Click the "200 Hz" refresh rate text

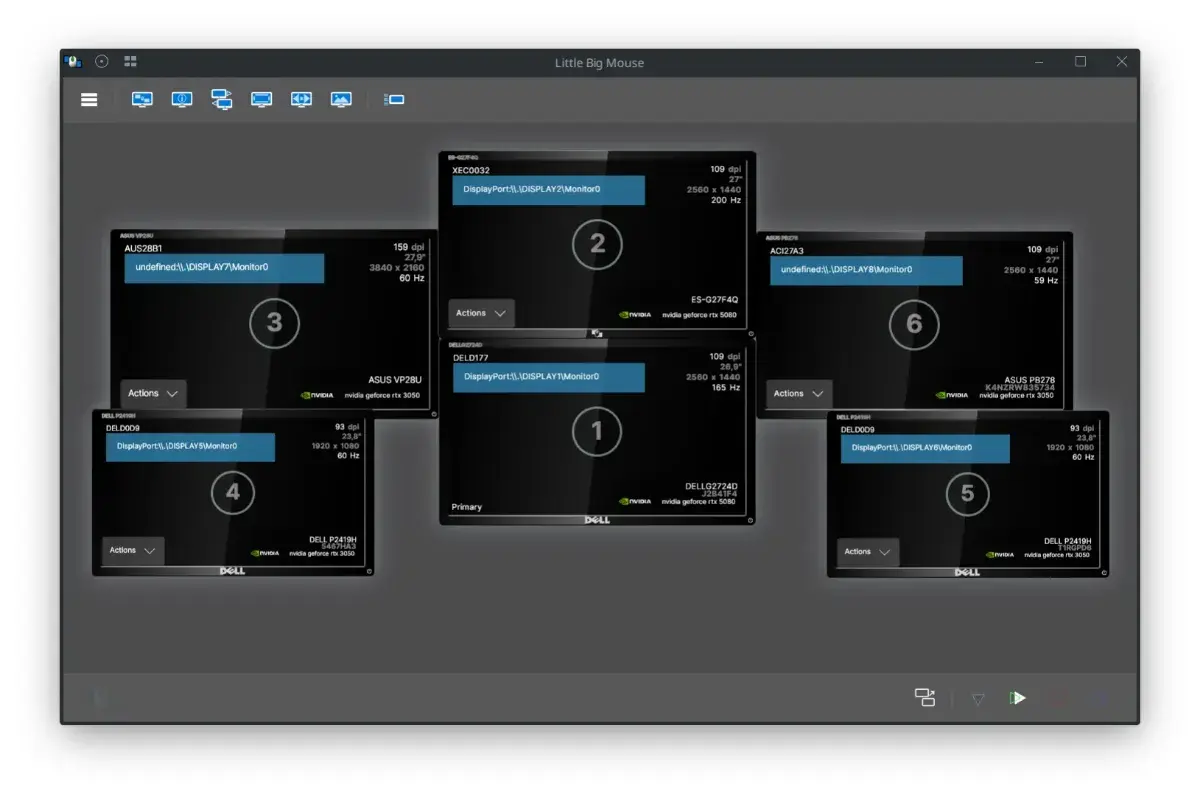[726, 201]
